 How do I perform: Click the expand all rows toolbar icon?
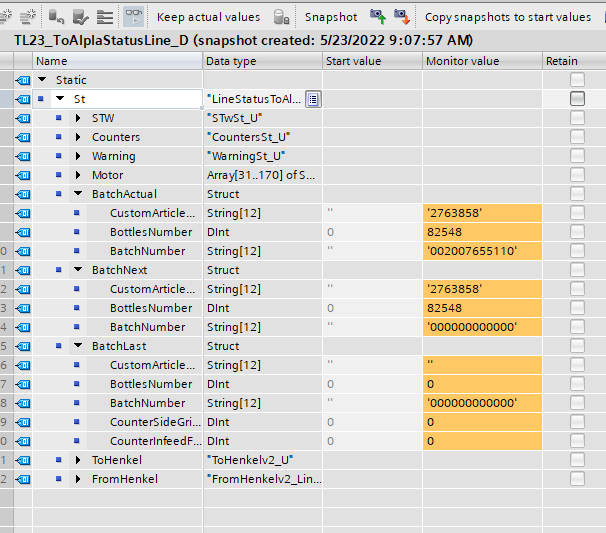click(105, 17)
